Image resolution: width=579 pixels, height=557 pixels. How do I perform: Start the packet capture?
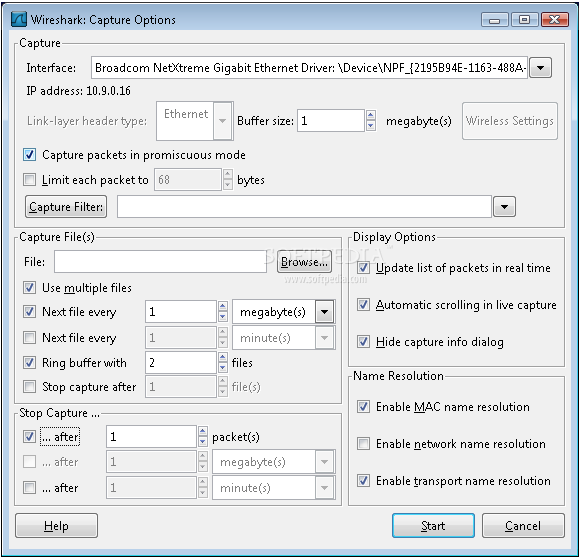click(x=434, y=526)
